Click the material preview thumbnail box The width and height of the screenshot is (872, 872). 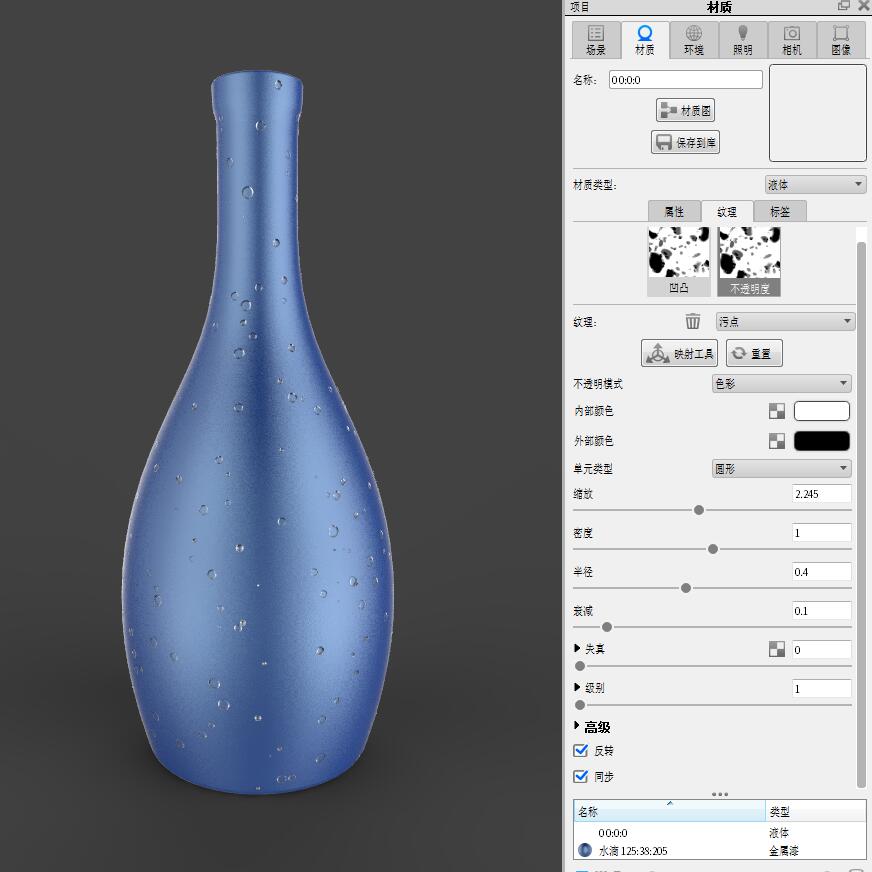818,113
